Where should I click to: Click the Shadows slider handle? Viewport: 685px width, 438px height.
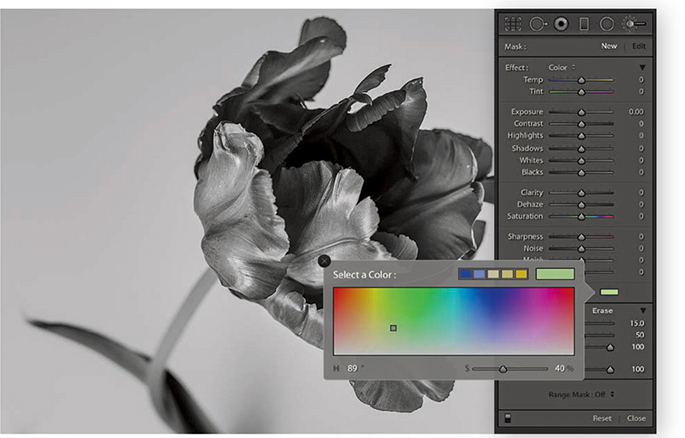(581, 149)
